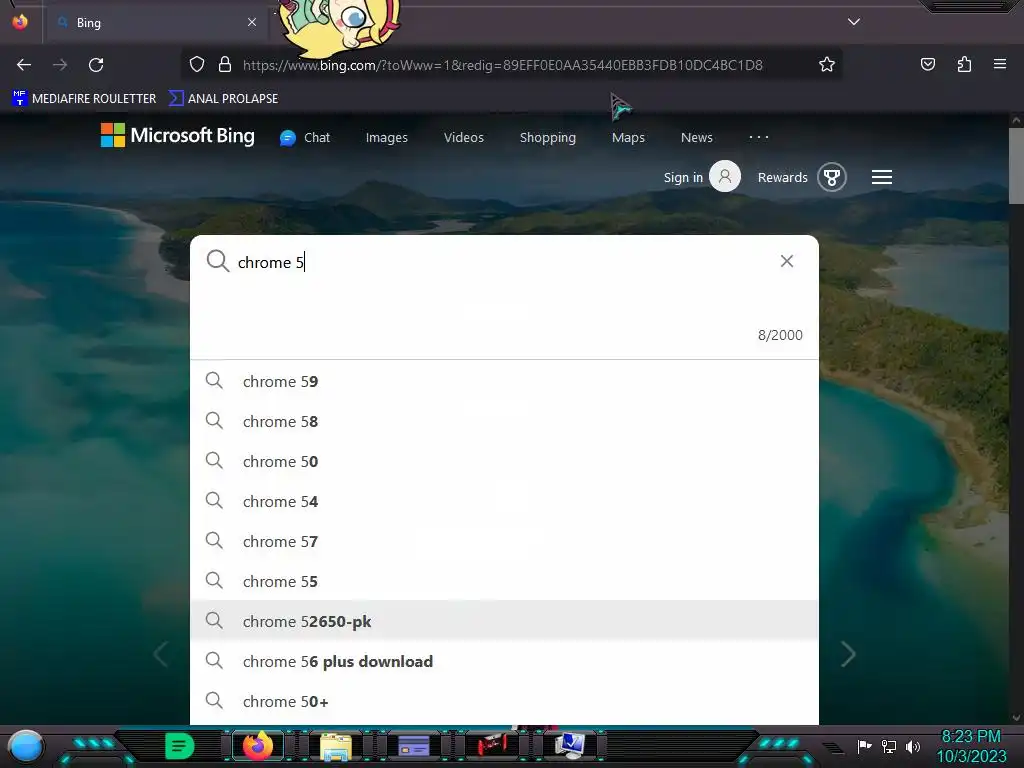Select suggestion 'chrome 57'
The image size is (1024, 768).
(504, 541)
